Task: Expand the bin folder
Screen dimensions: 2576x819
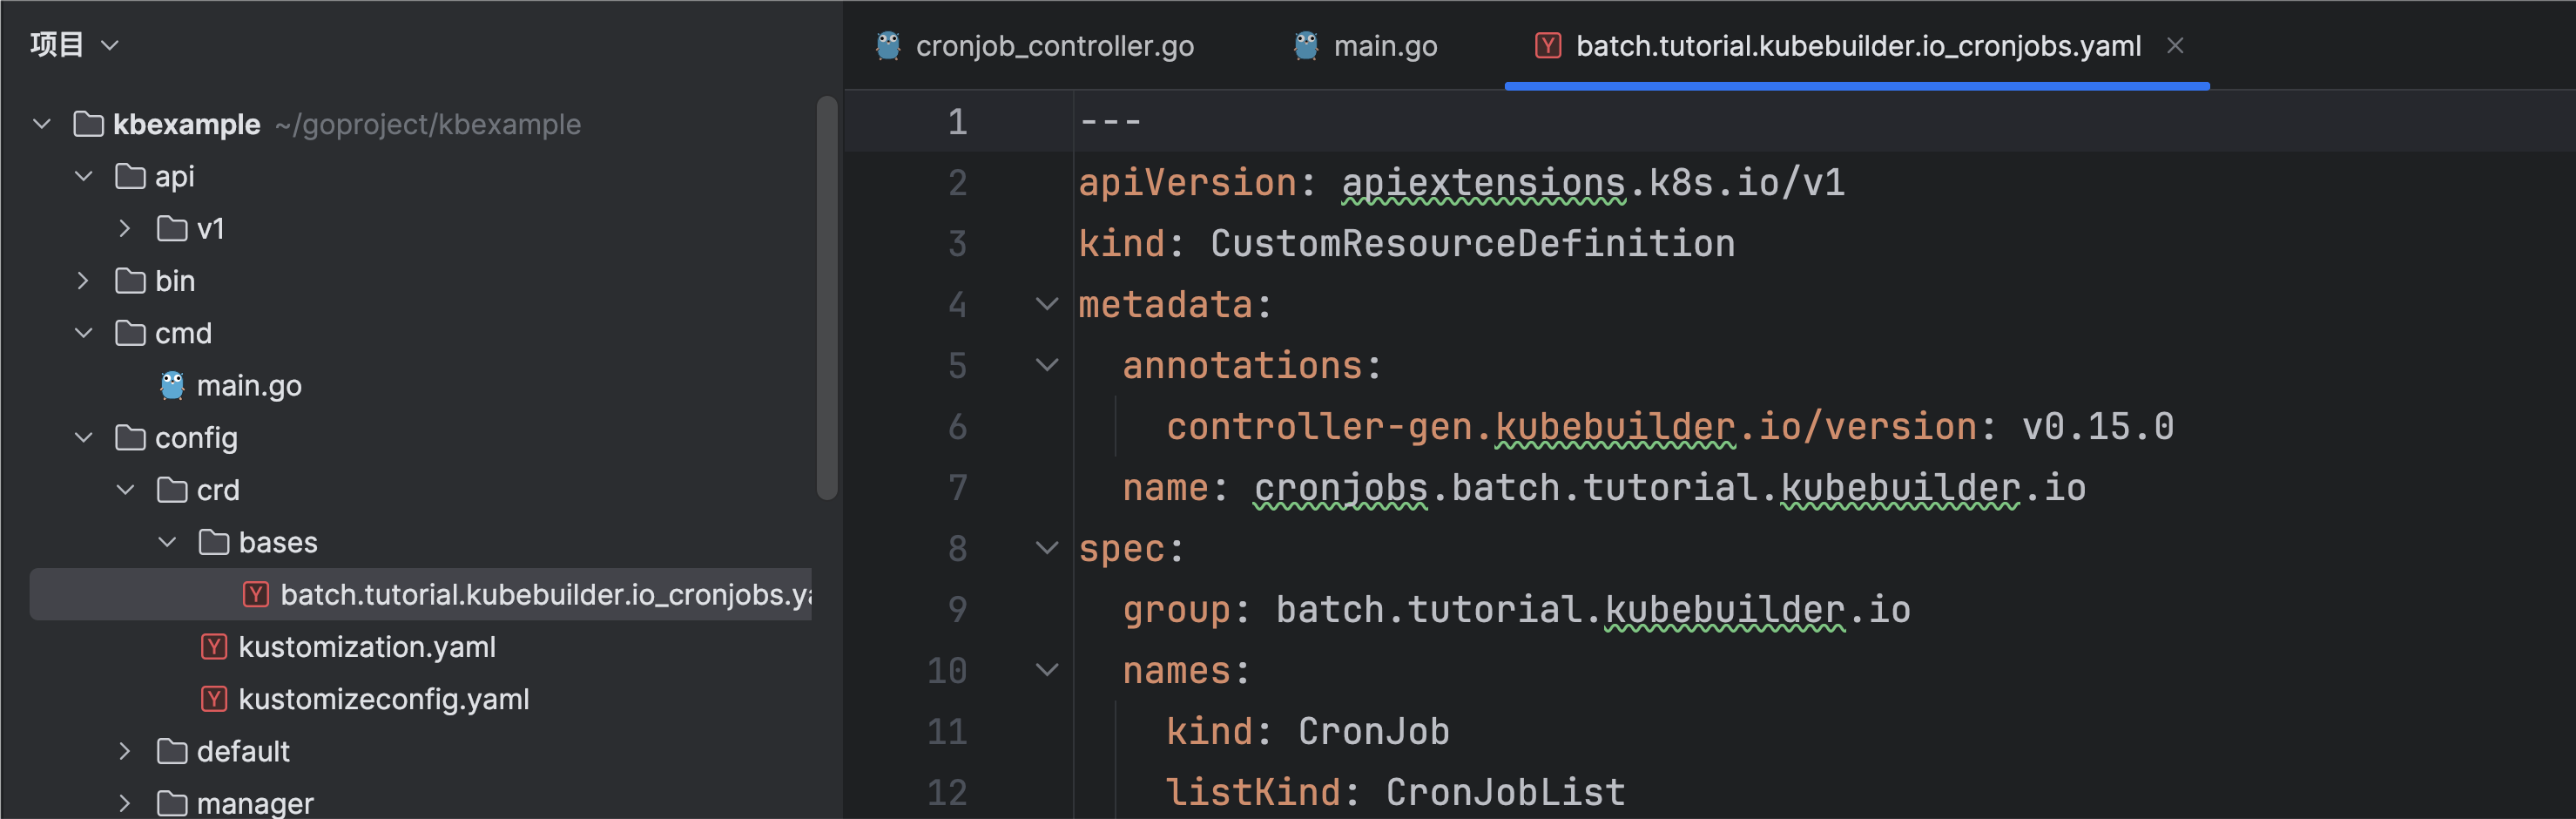Action: pos(83,281)
